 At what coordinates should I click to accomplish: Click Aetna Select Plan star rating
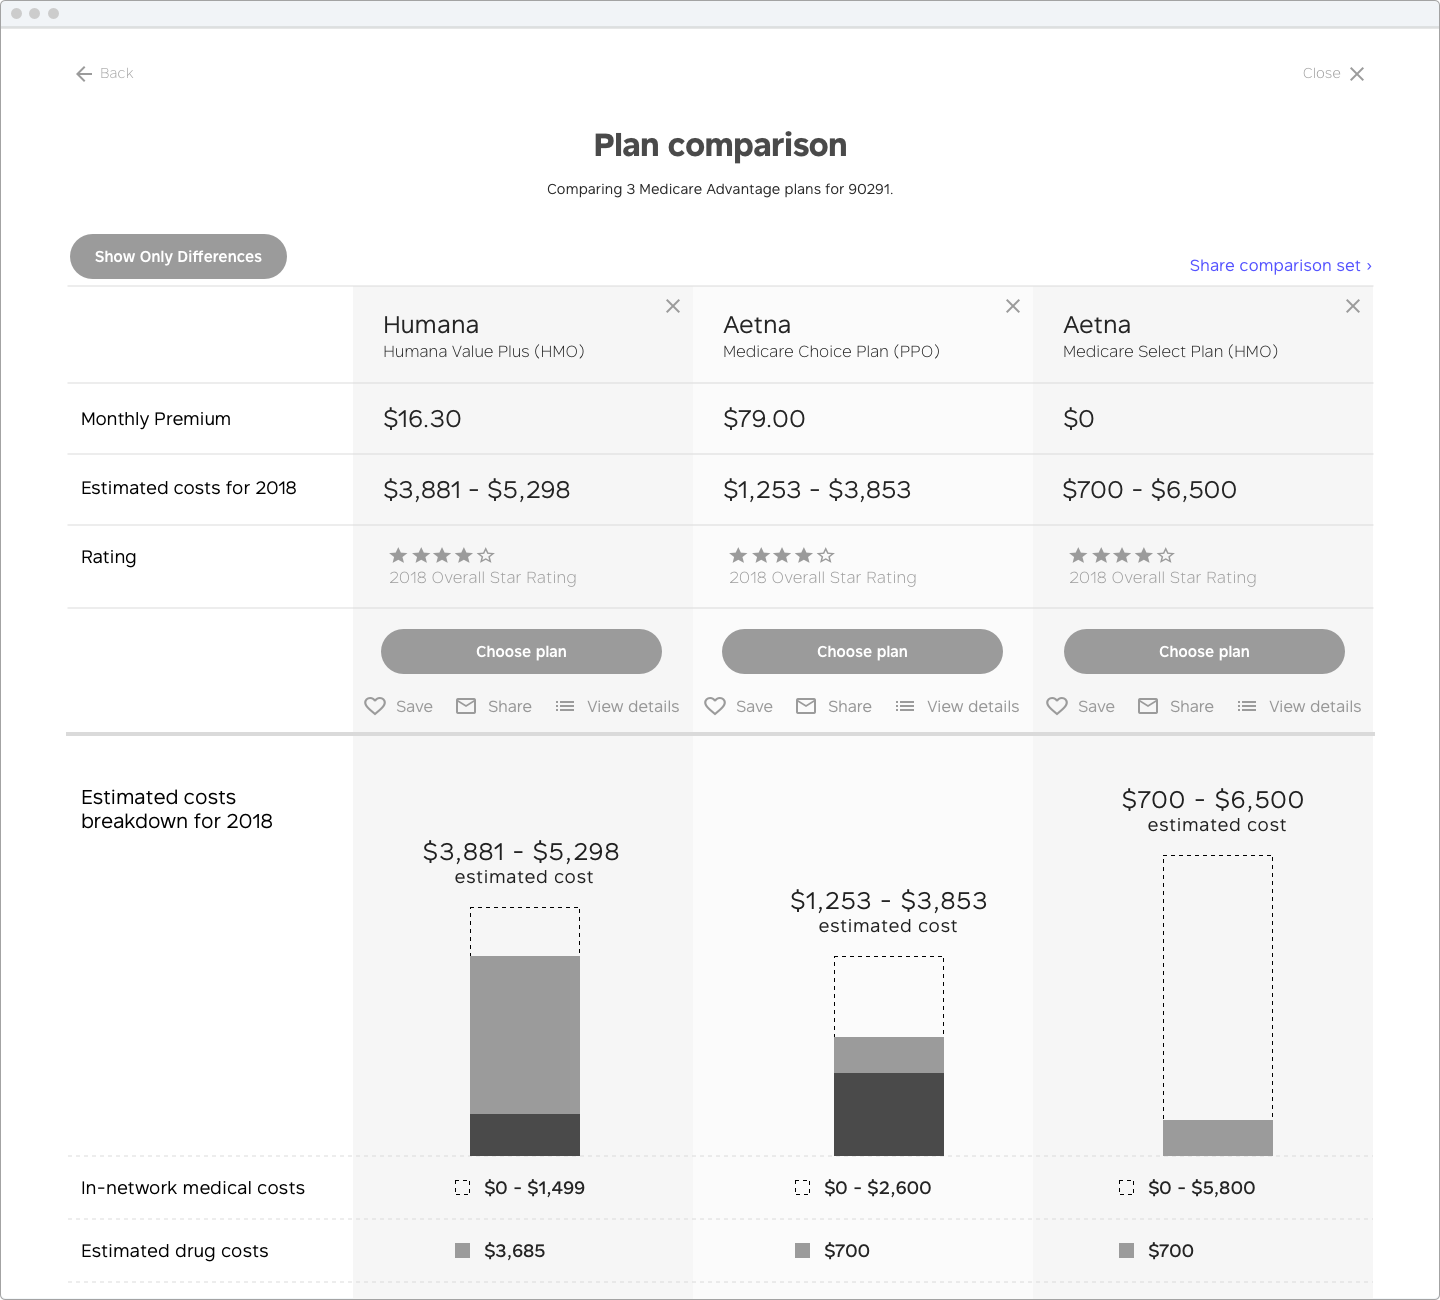coord(1121,555)
